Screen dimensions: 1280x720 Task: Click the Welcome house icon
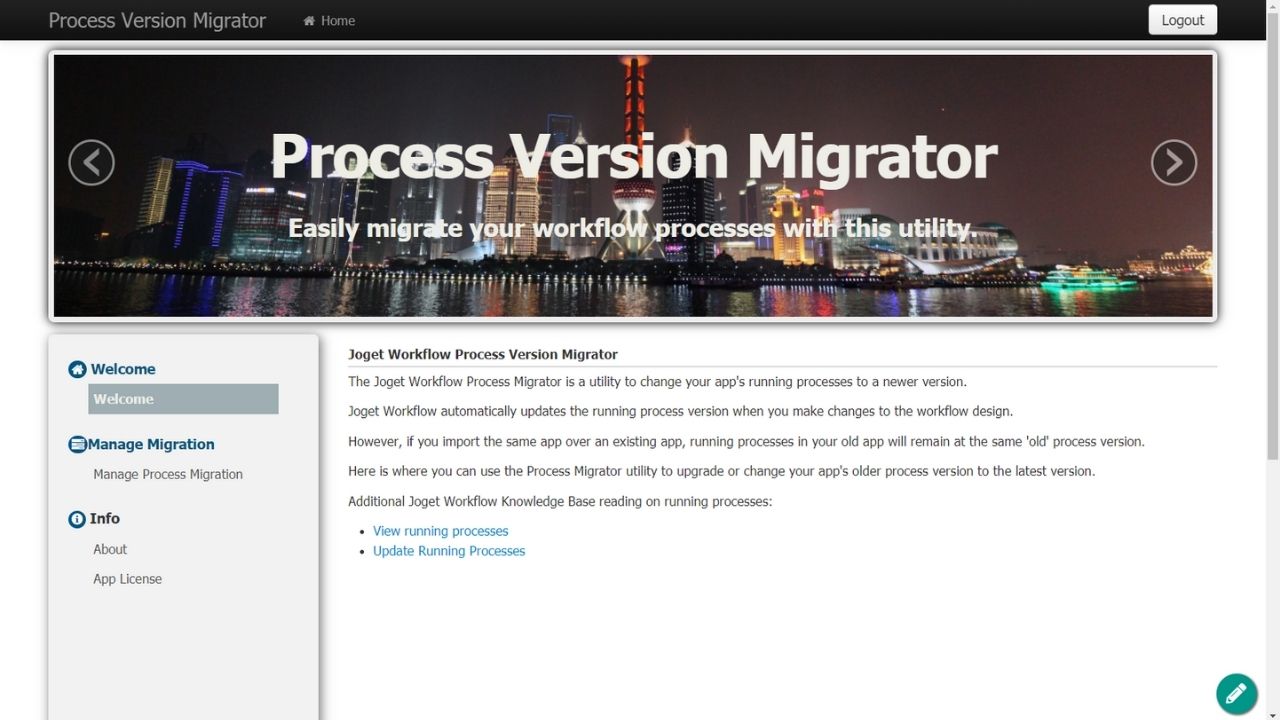coord(77,369)
